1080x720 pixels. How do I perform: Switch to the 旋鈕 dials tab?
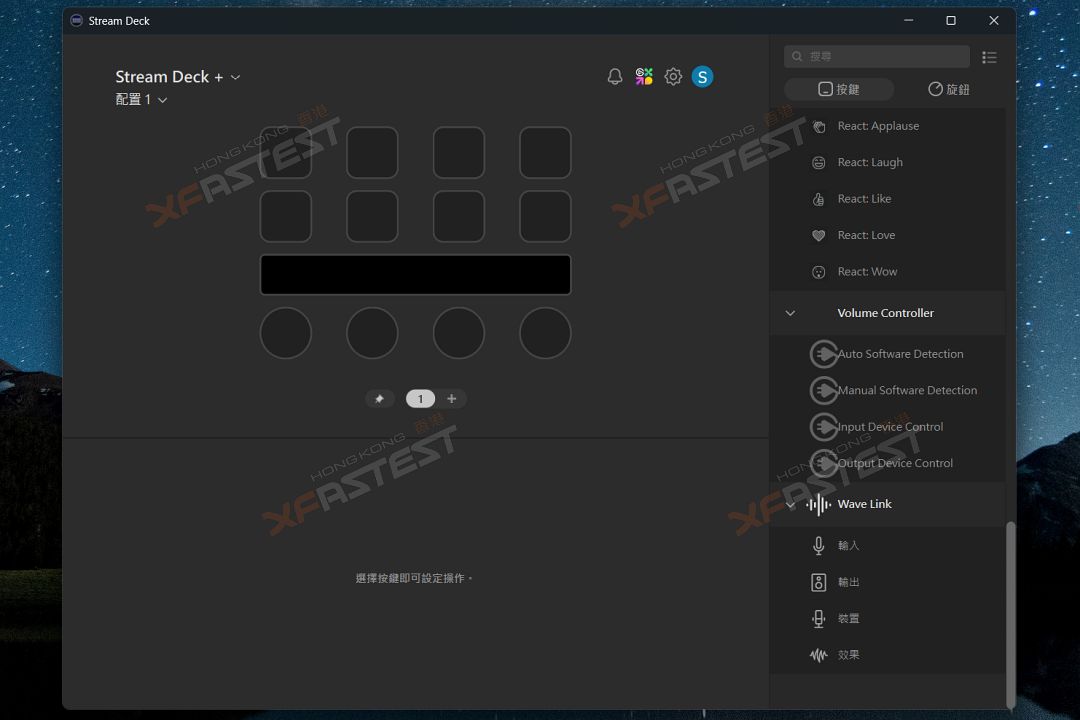point(949,89)
